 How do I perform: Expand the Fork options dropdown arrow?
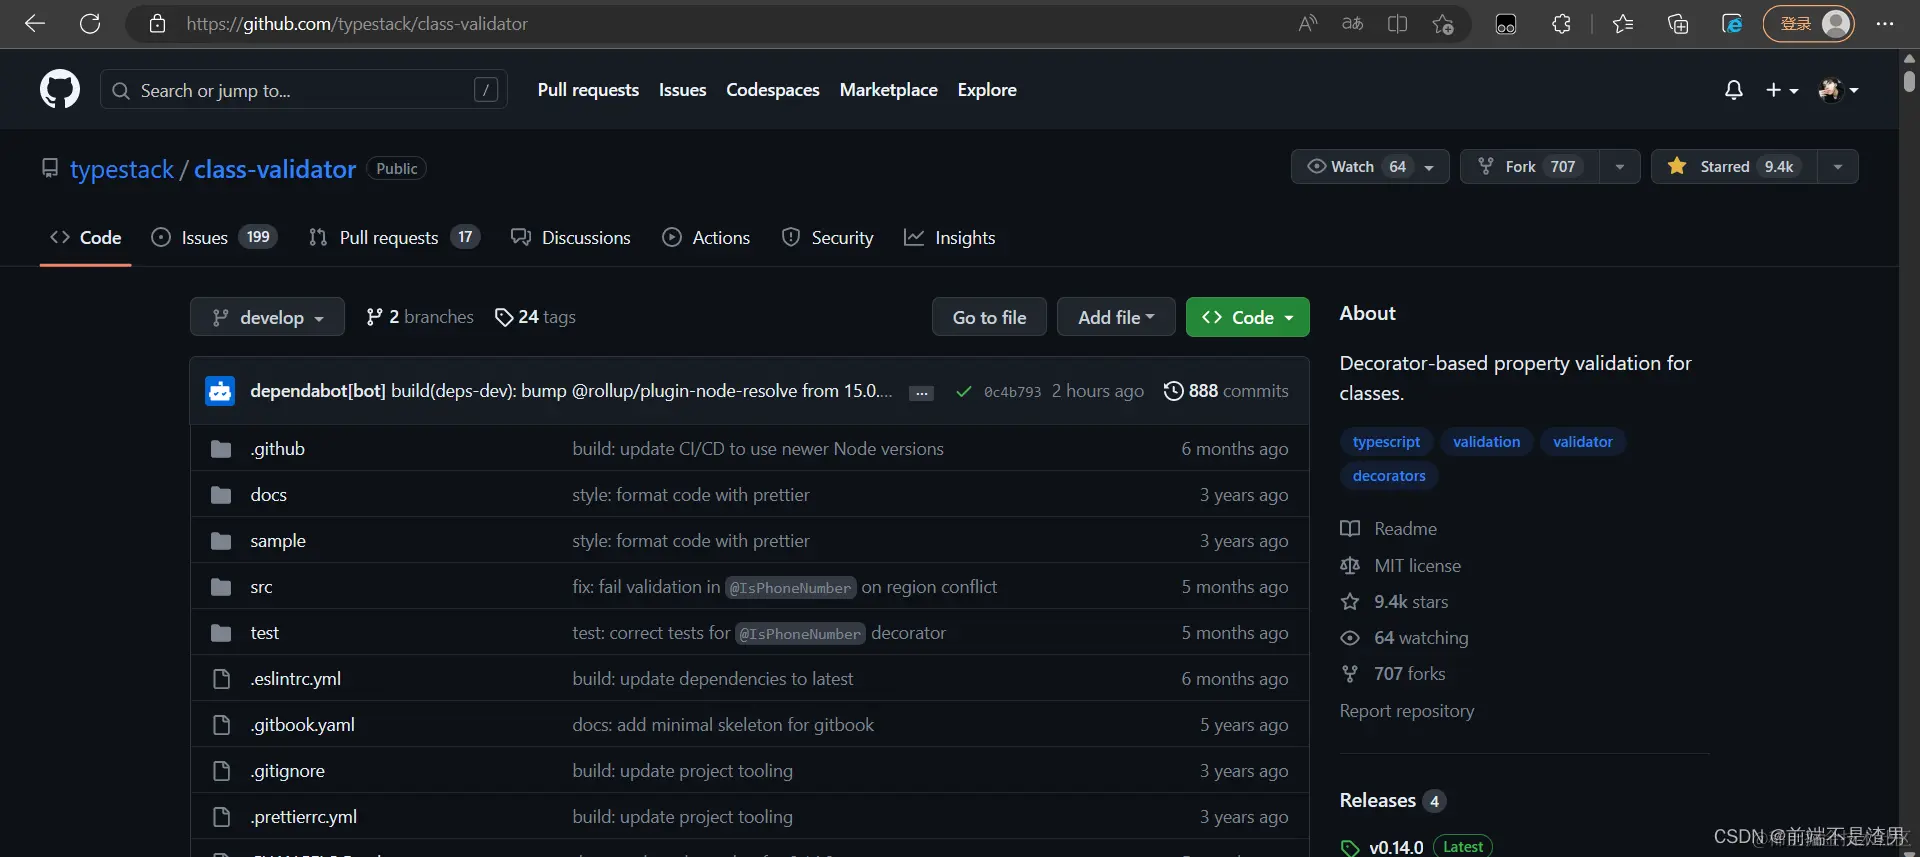[1620, 167]
